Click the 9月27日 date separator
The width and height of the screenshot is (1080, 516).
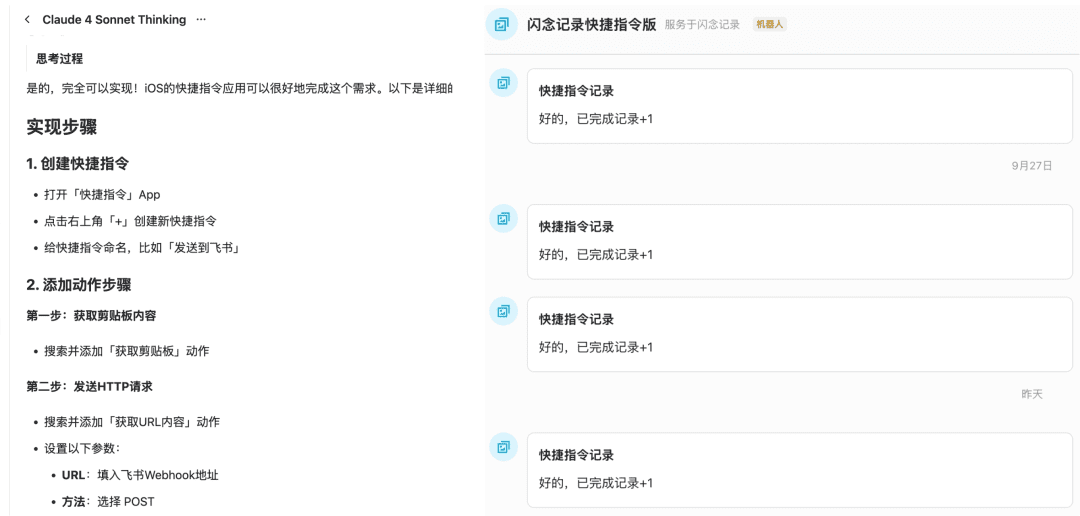point(1031,166)
